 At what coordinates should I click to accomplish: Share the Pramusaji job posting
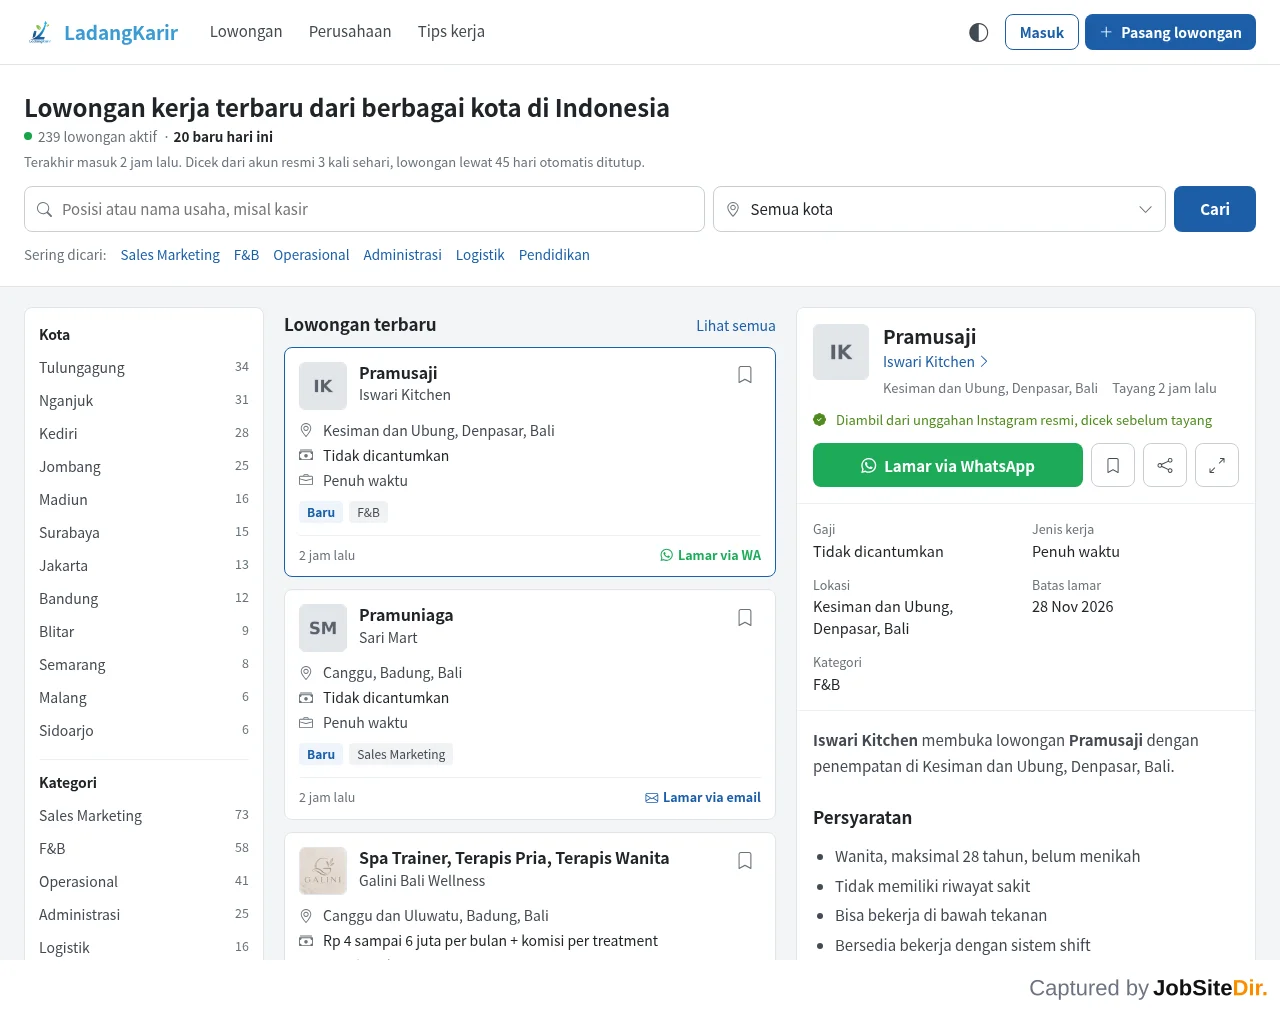click(x=1165, y=465)
